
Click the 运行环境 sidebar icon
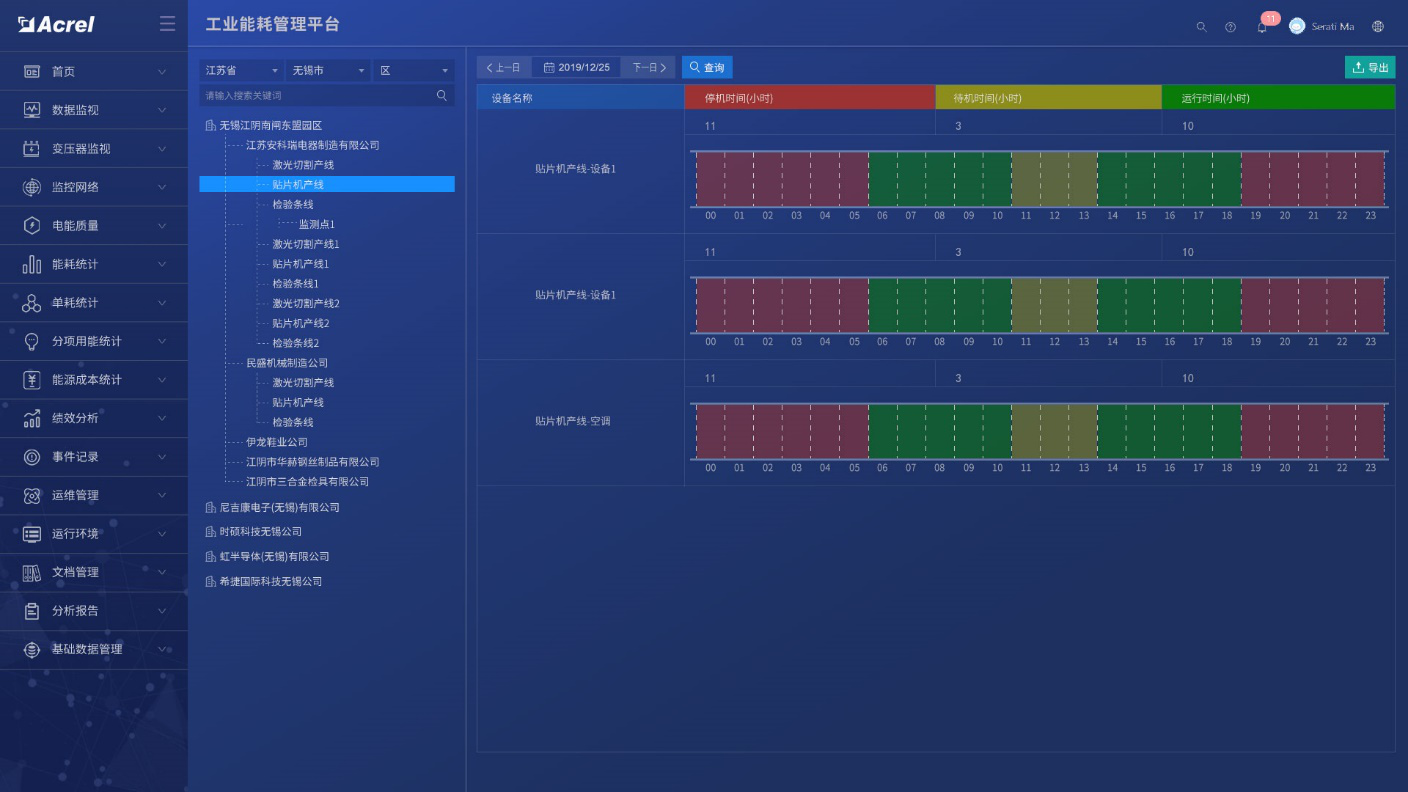coord(32,534)
